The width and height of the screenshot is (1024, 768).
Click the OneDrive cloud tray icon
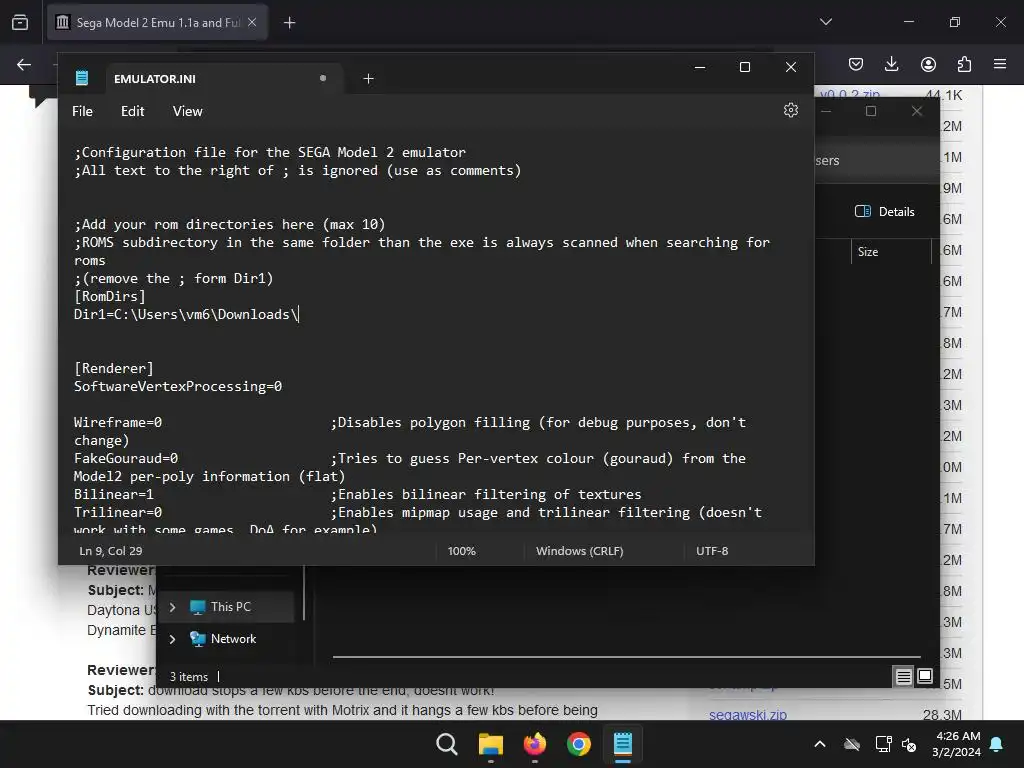click(x=852, y=744)
